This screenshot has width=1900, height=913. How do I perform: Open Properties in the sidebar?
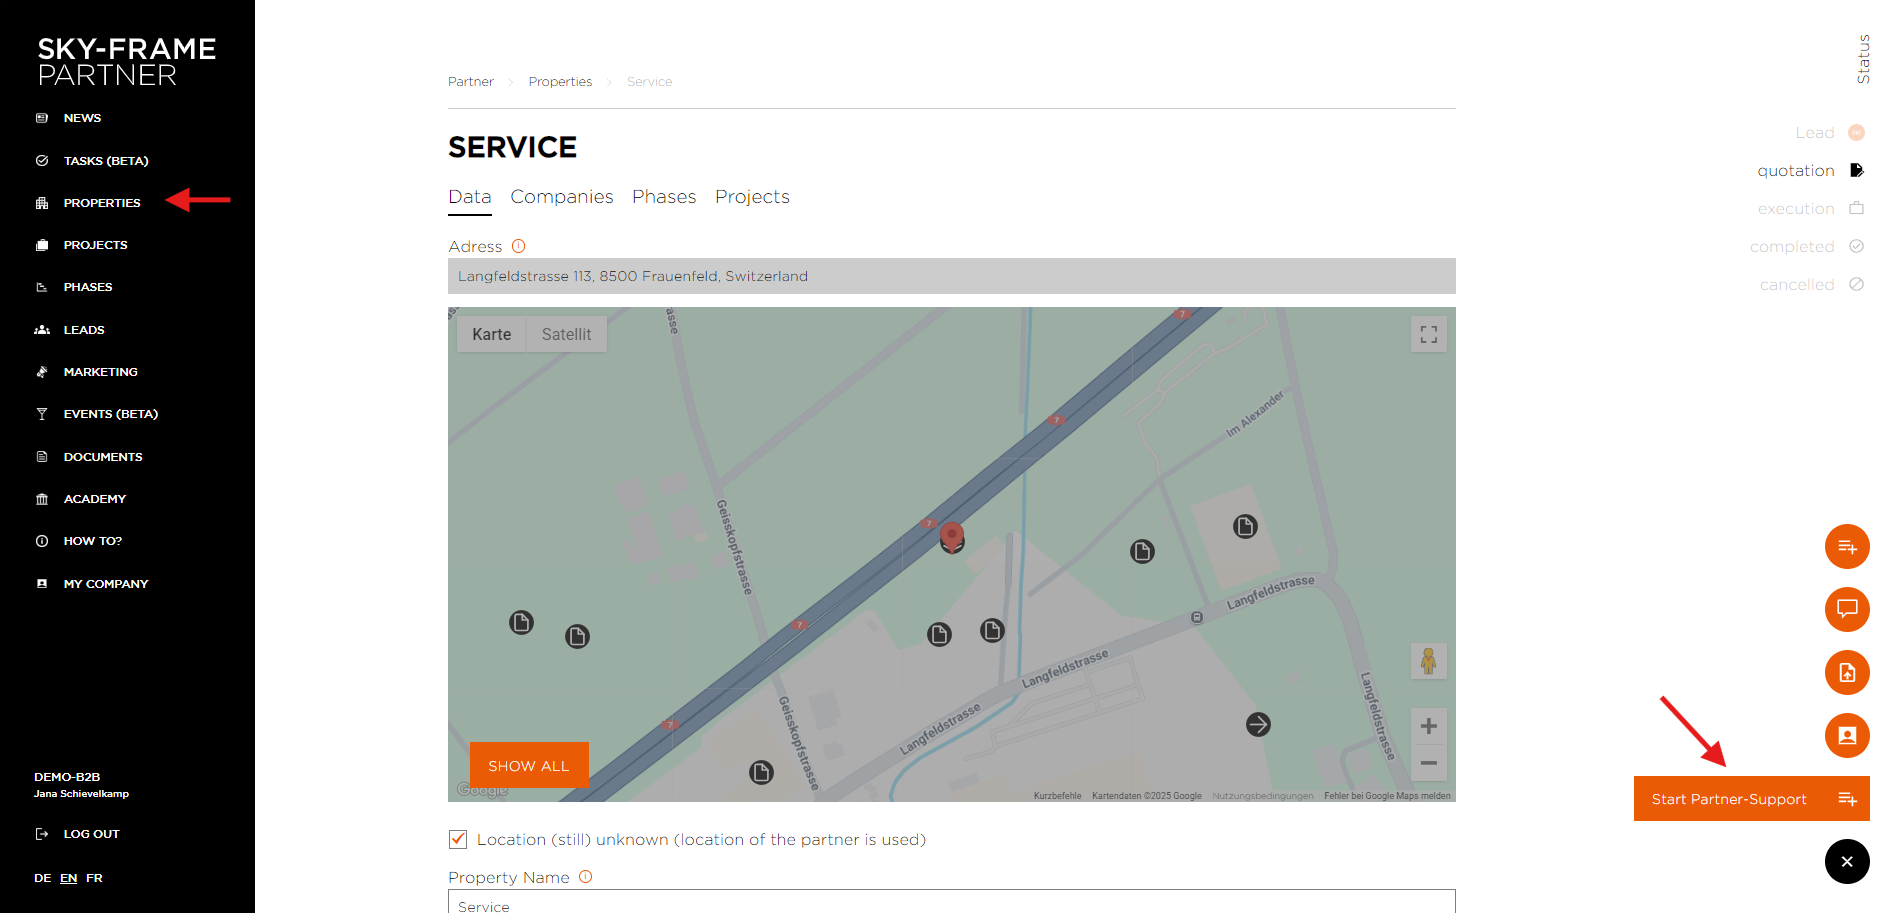coord(102,203)
